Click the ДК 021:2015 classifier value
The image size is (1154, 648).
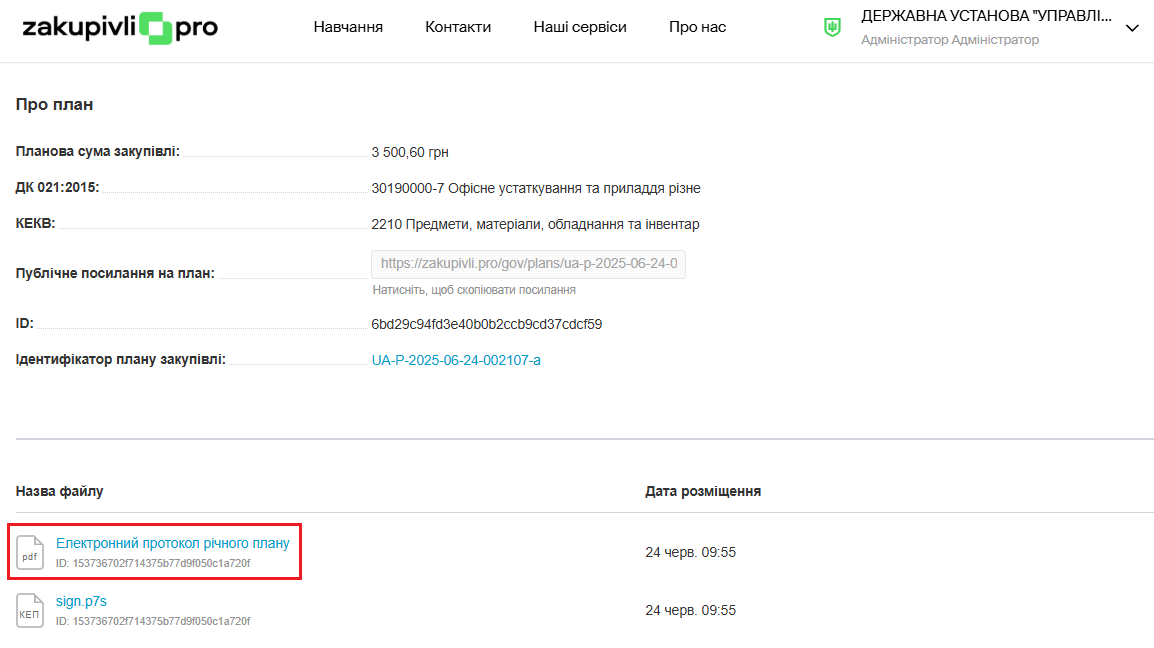point(535,188)
